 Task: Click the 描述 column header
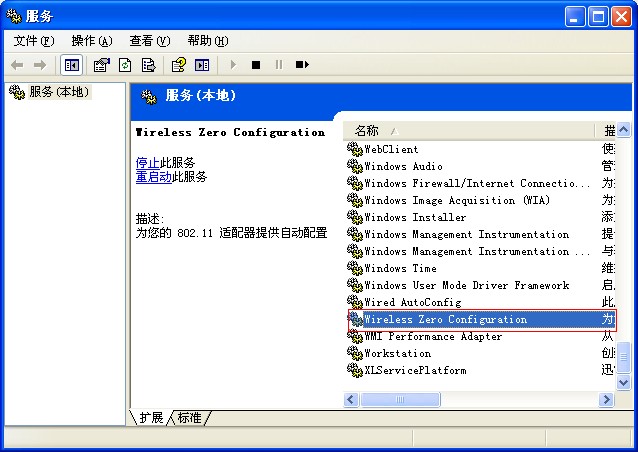[x=605, y=131]
